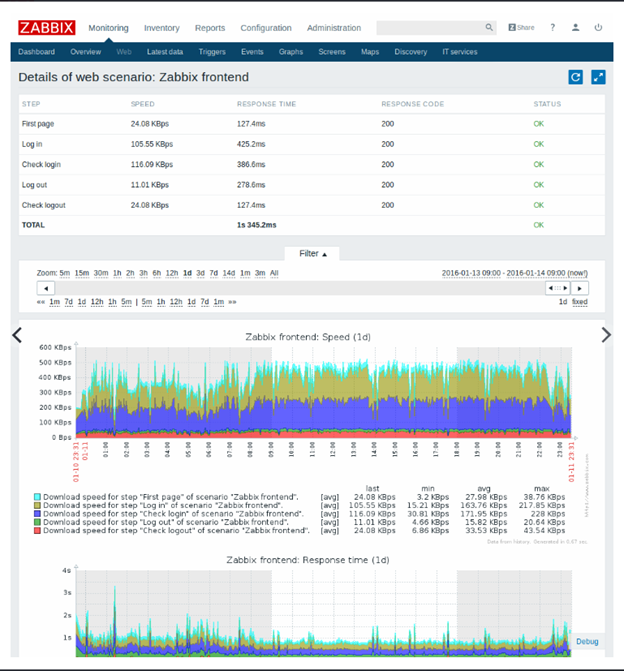This screenshot has width=624, height=671.
Task: Open the Debug link
Action: [587, 641]
